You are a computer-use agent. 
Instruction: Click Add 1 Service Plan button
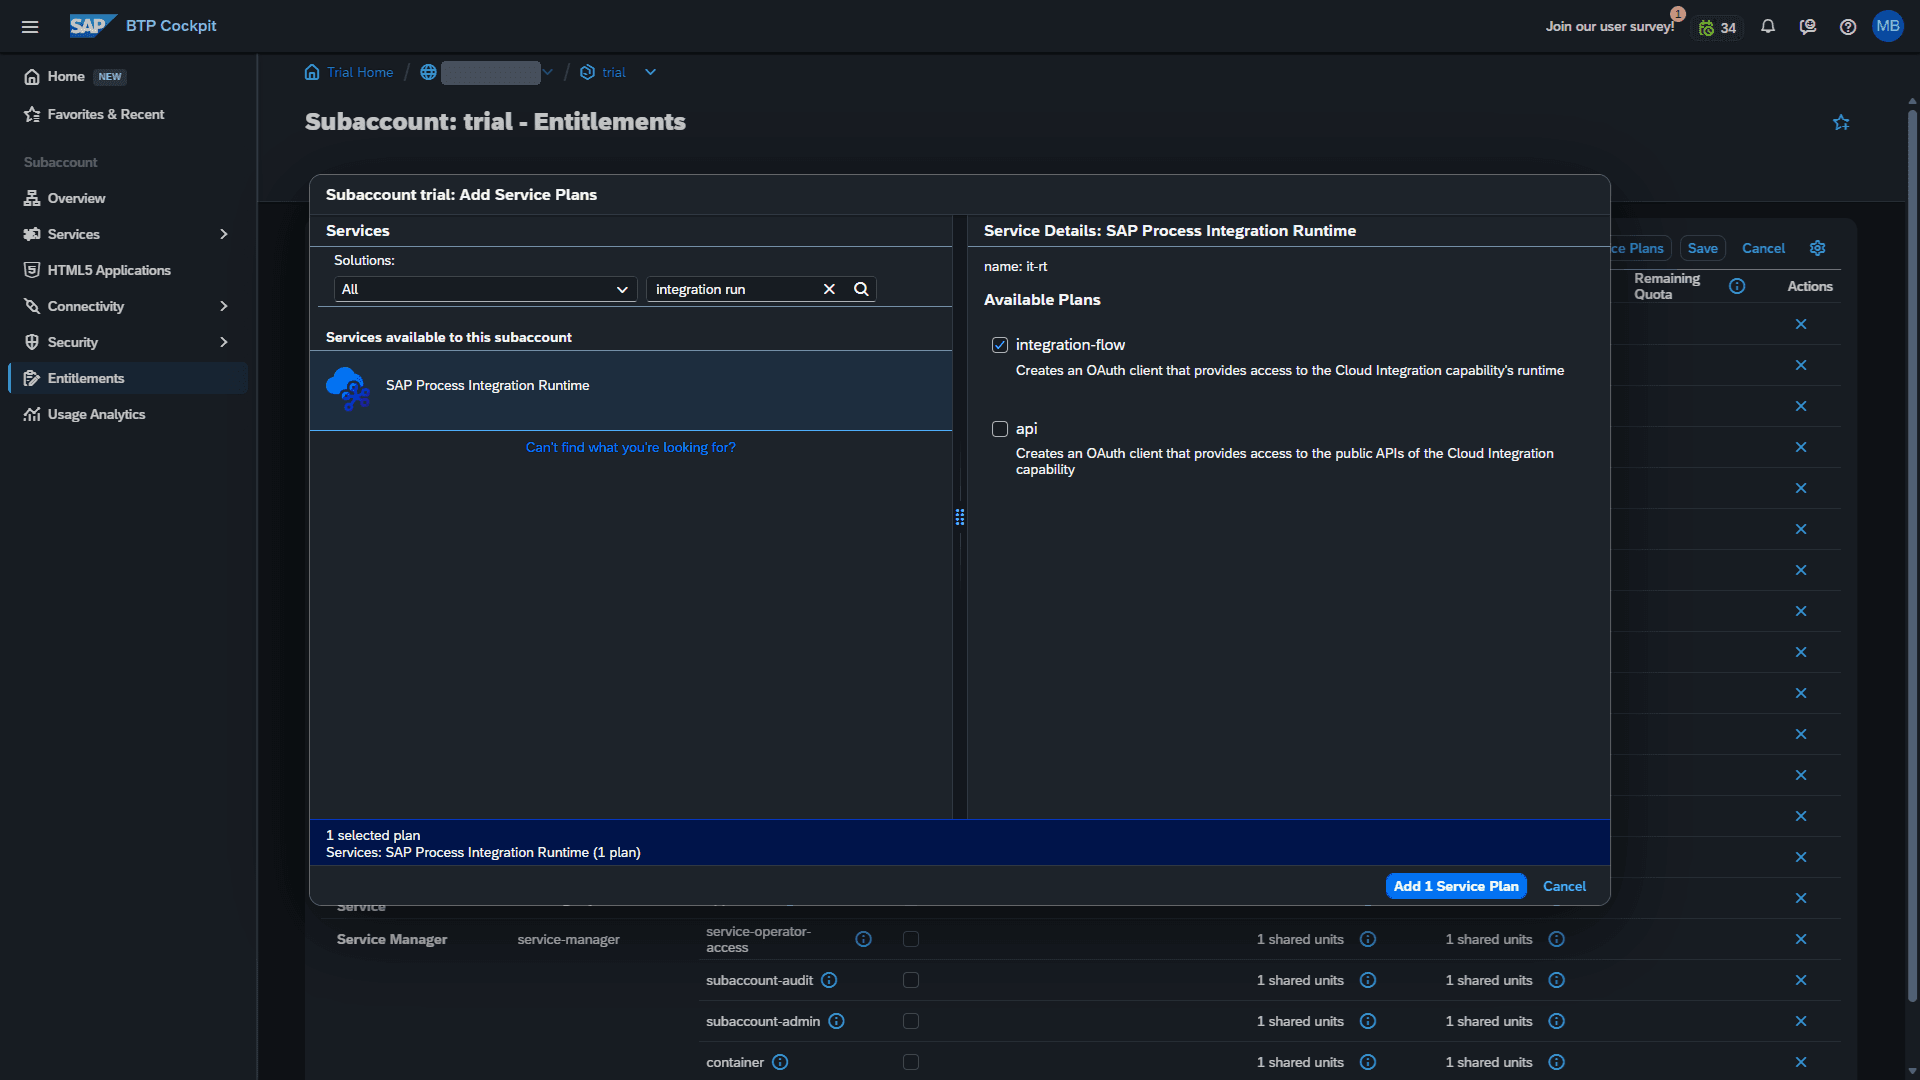coord(1456,886)
